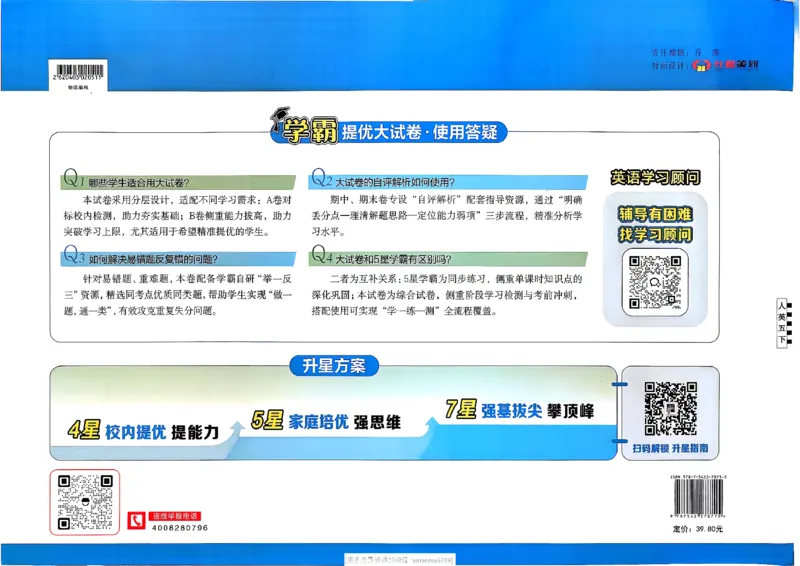The image size is (800, 566).
Task: Click the red-bordered QR code at bottom left
Action: 85,502
